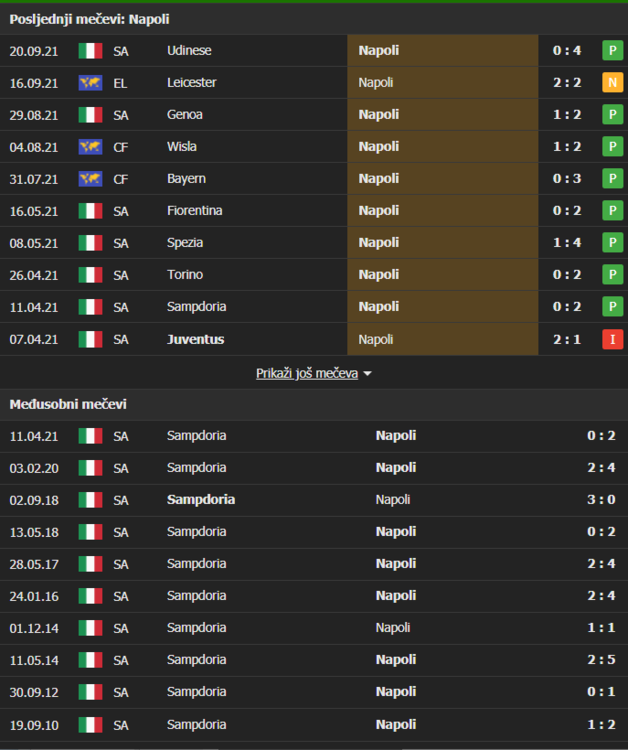628x750 pixels.
Task: Click the world flag icon on Bayern row
Action: pos(91,179)
